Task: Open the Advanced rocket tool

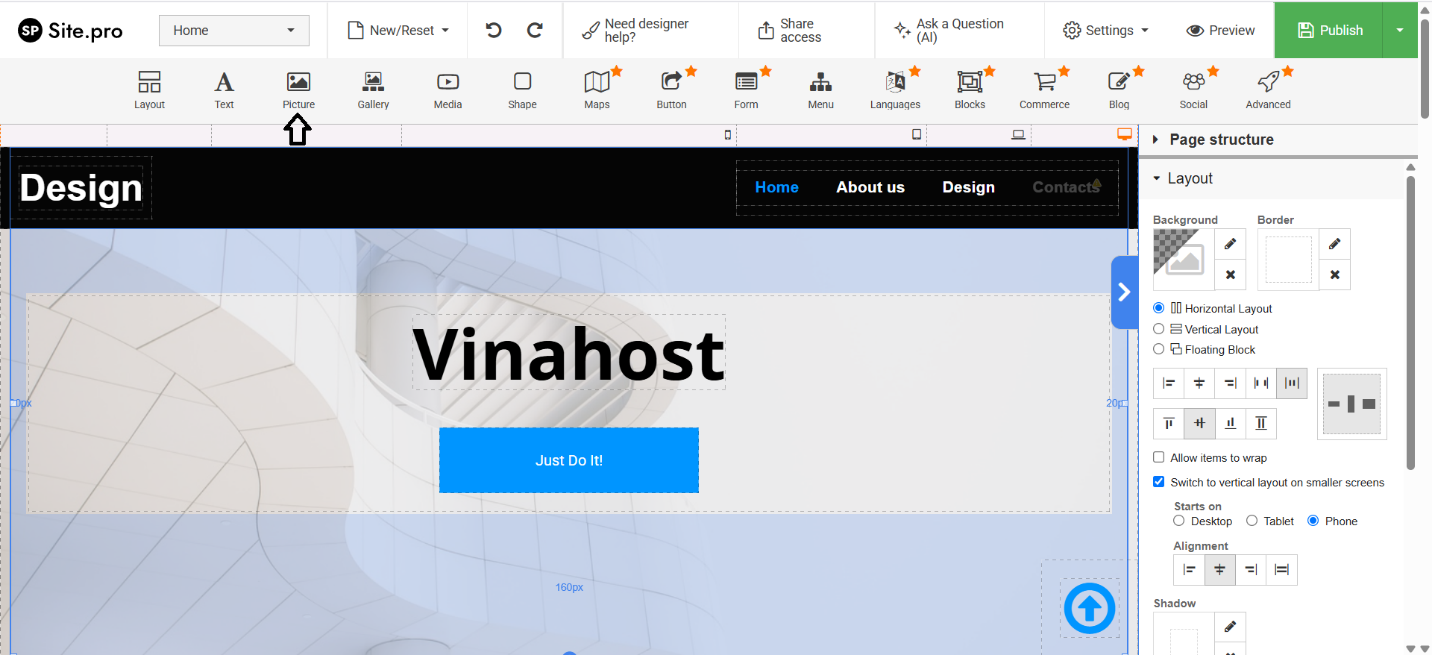Action: [x=1268, y=88]
